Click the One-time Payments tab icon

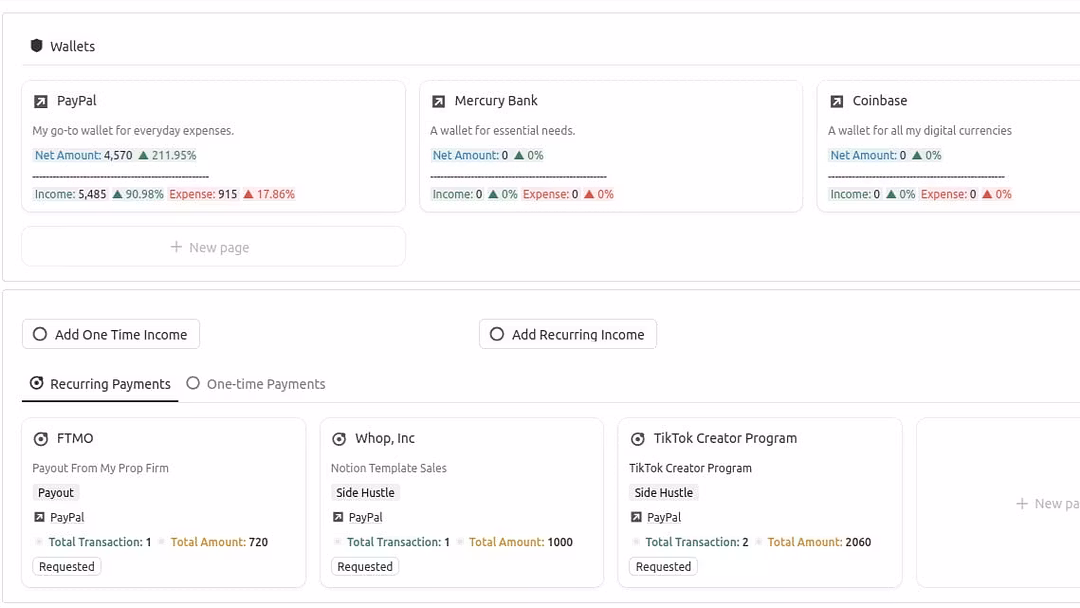[193, 383]
